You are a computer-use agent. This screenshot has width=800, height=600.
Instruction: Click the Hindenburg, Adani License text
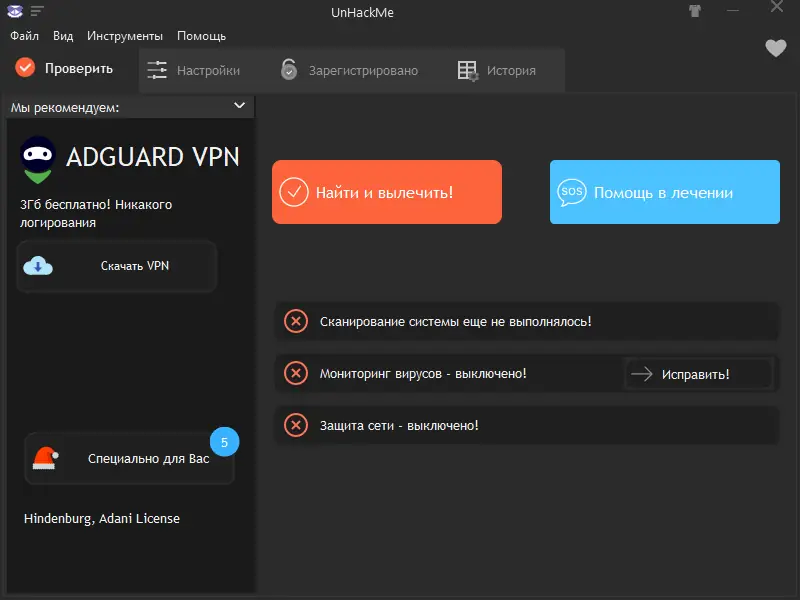point(102,518)
